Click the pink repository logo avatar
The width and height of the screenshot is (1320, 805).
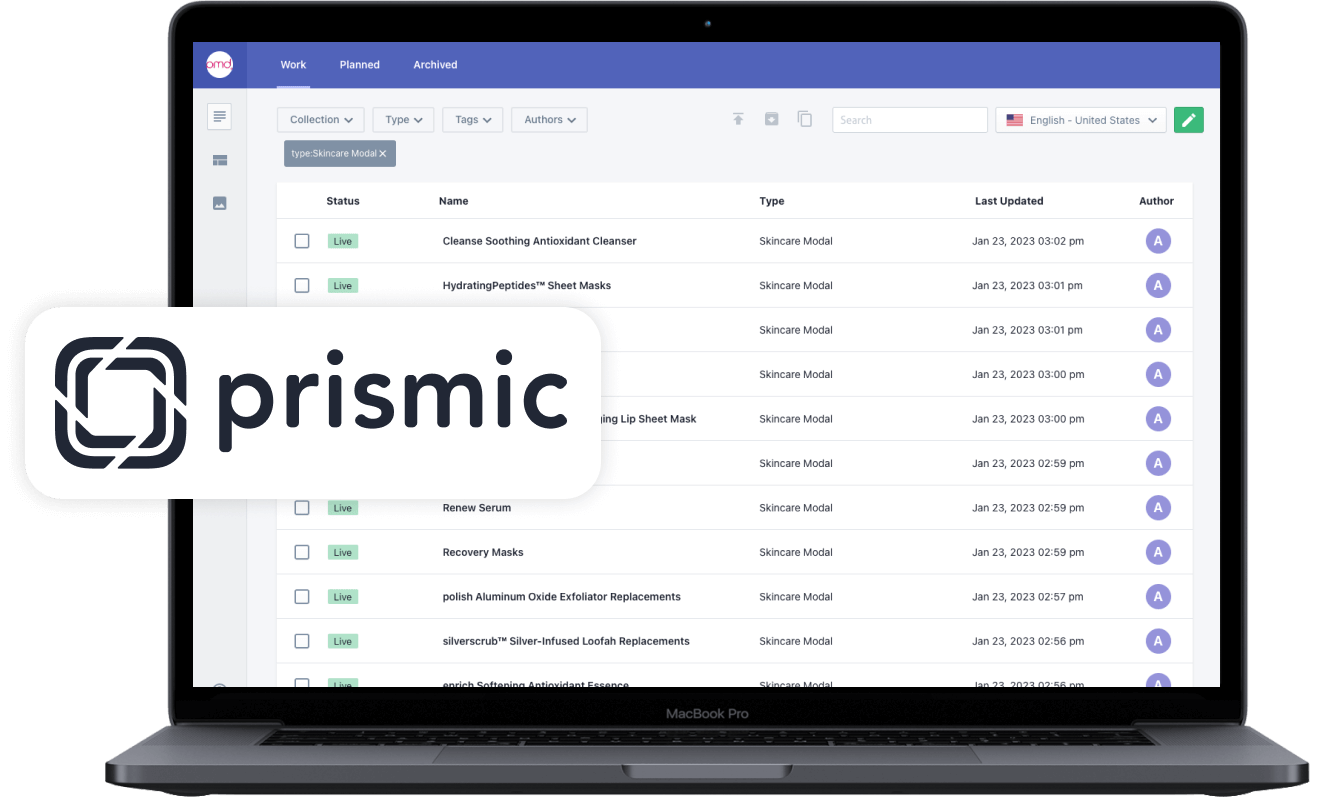(x=219, y=65)
